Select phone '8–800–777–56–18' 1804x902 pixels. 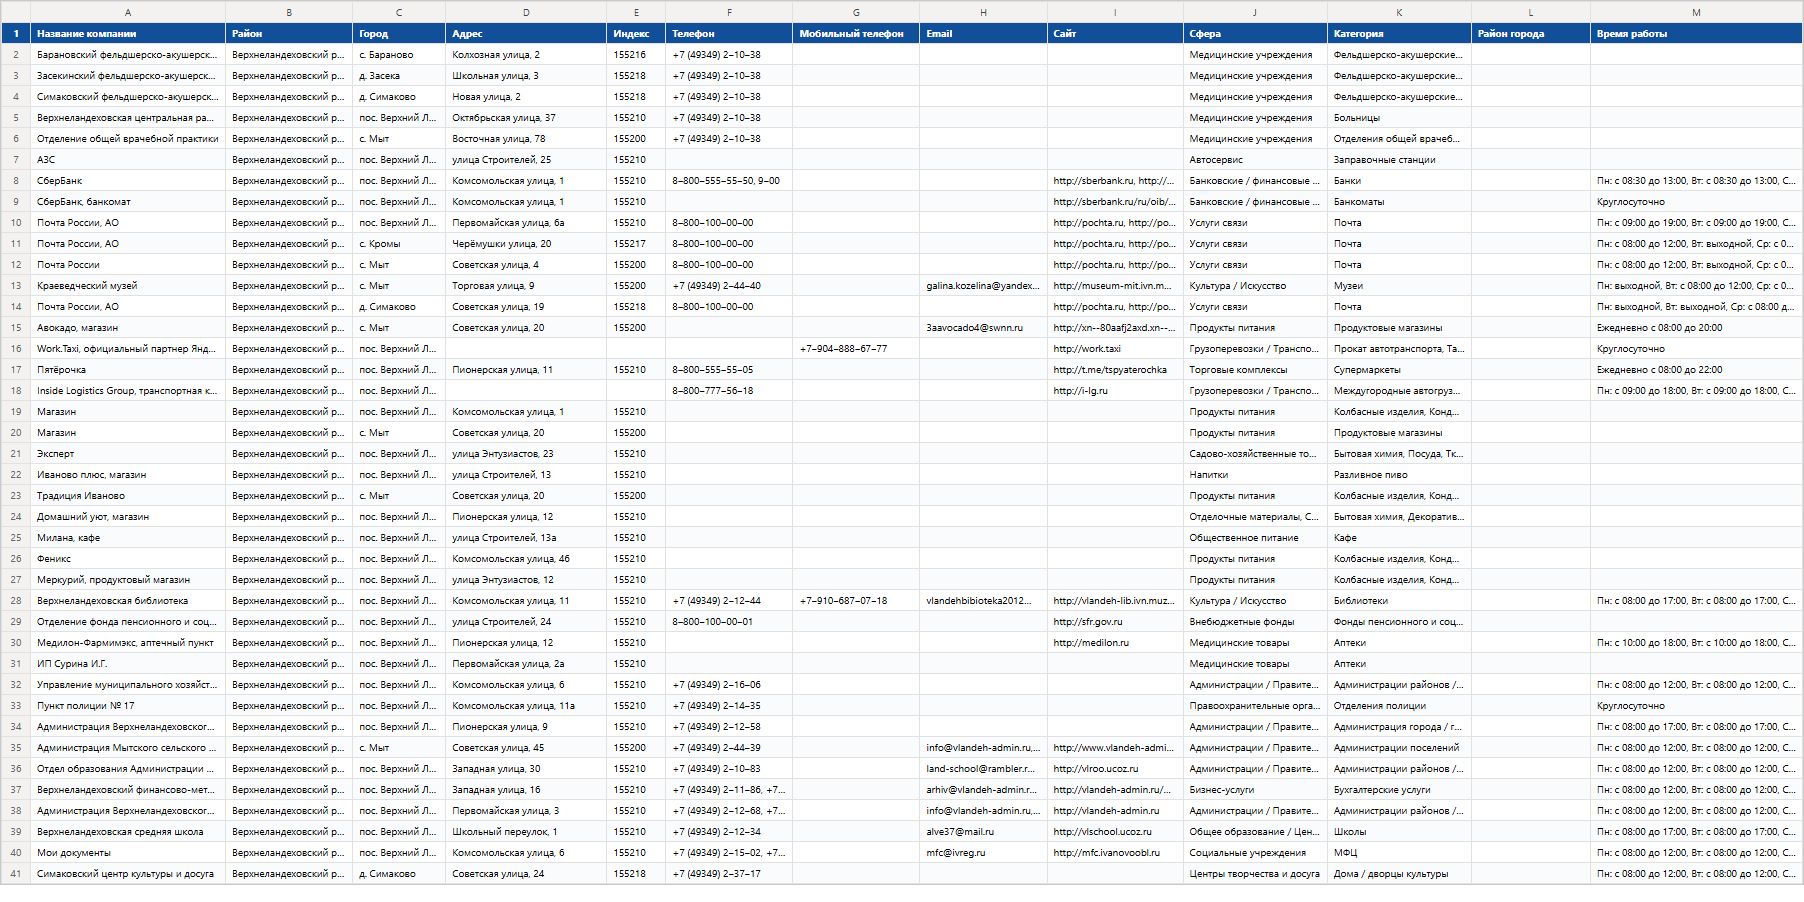729,390
